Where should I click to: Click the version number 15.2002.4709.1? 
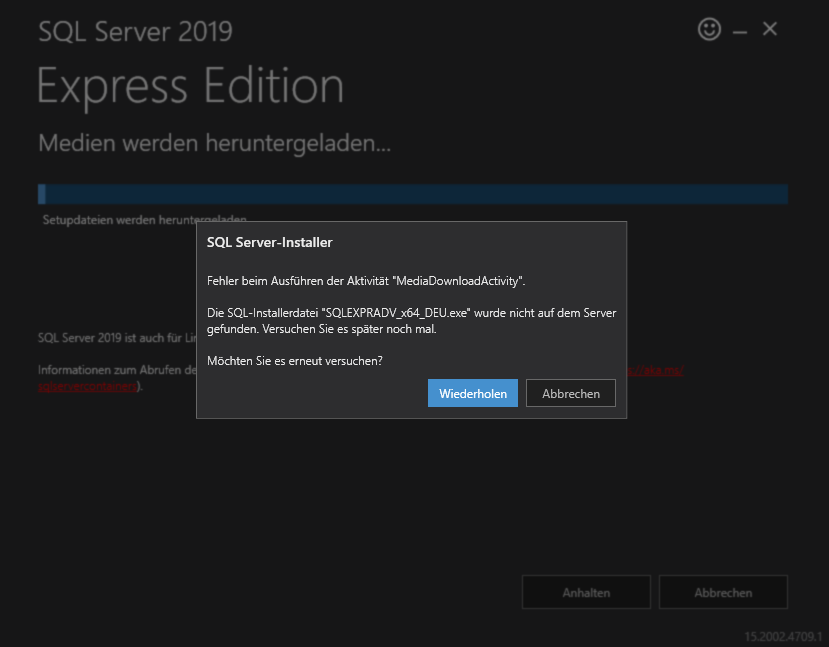(x=783, y=636)
